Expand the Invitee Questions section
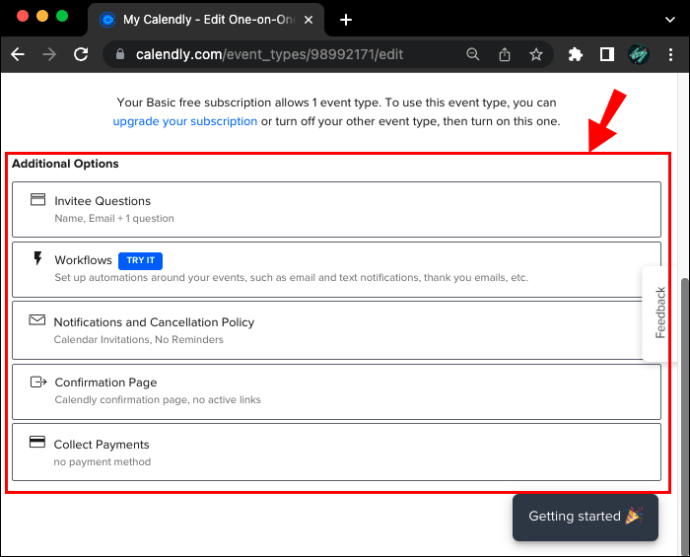This screenshot has height=557, width=690. (x=337, y=209)
